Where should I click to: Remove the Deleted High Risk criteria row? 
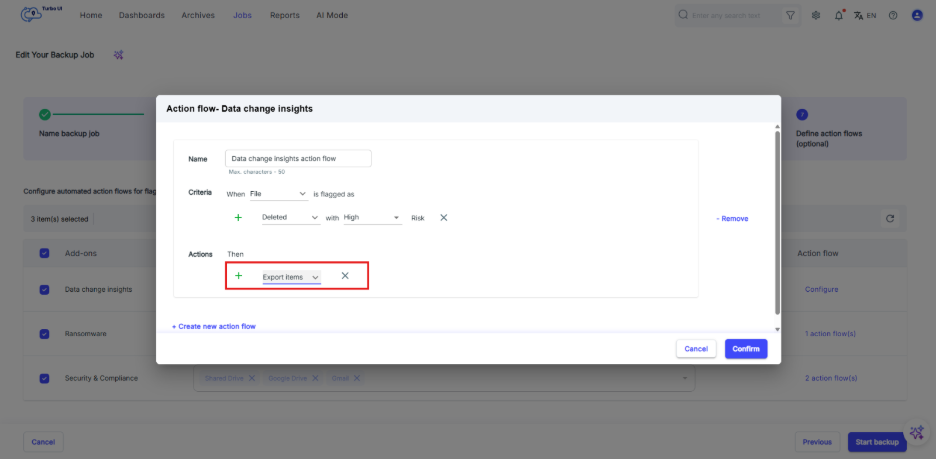444,217
